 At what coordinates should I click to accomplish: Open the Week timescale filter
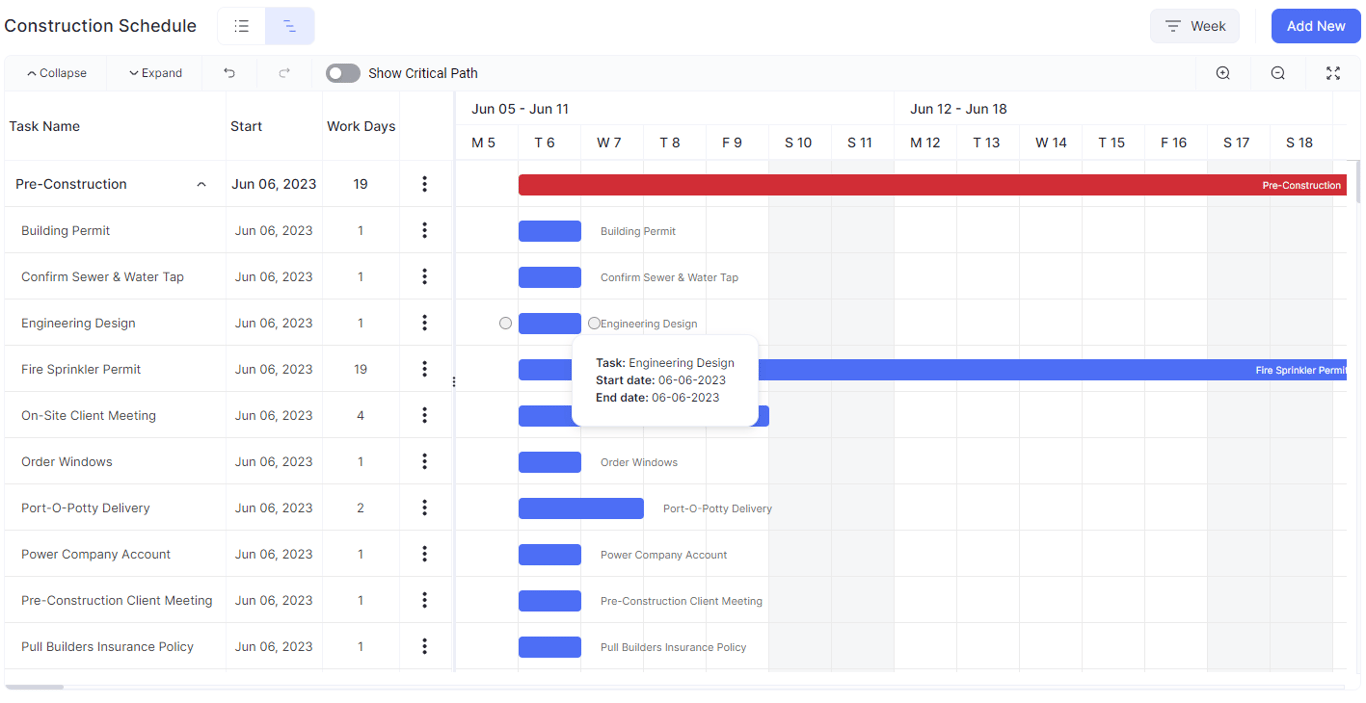click(1195, 26)
